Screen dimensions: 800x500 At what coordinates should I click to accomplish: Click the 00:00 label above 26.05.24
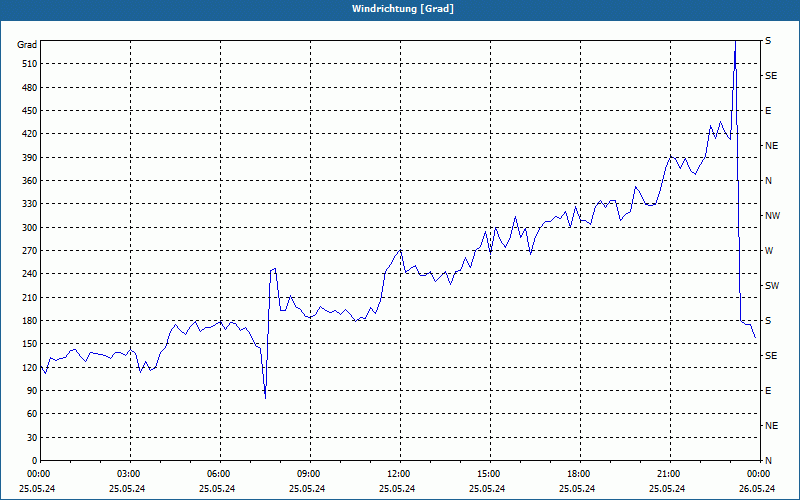759,474
